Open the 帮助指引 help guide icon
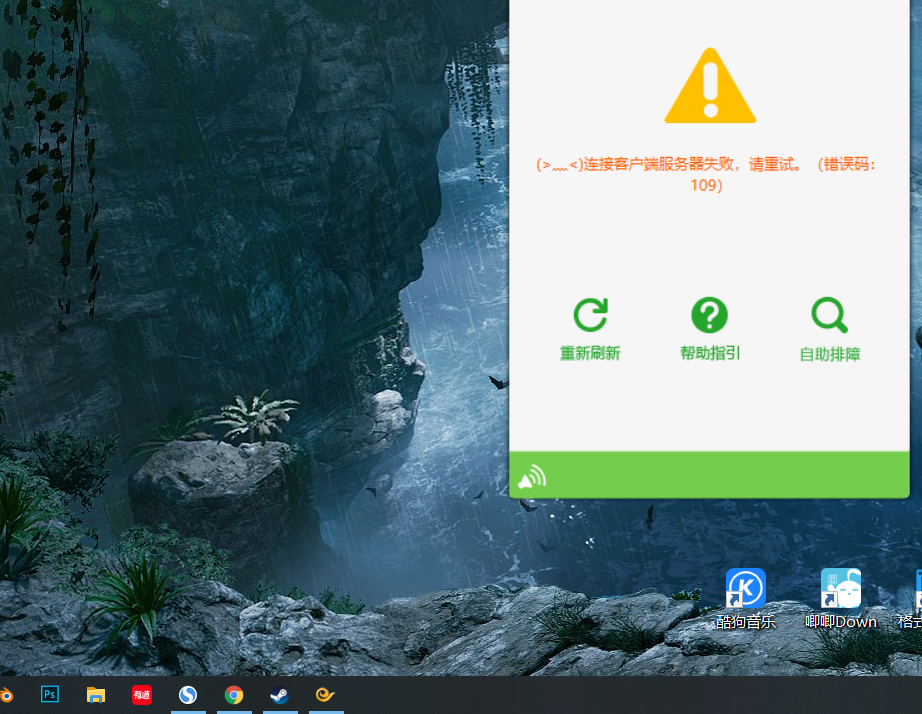The height and width of the screenshot is (714, 922). [709, 313]
